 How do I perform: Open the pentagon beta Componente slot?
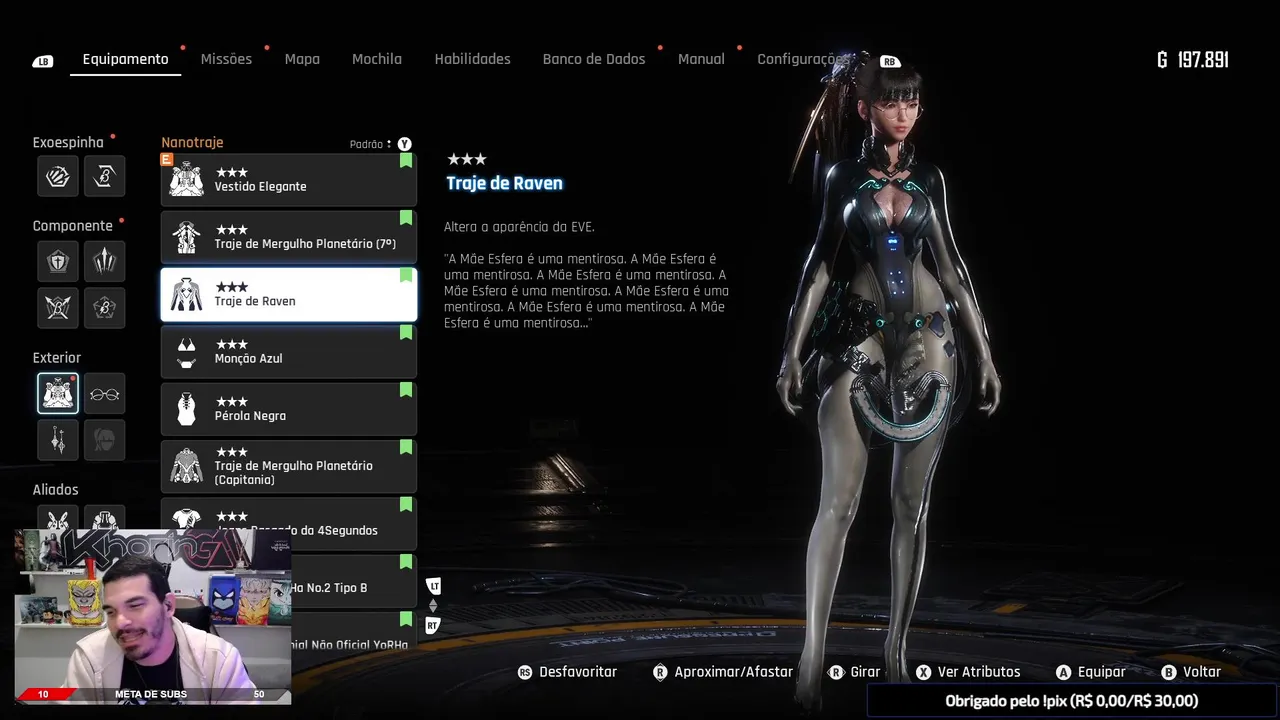click(105, 308)
